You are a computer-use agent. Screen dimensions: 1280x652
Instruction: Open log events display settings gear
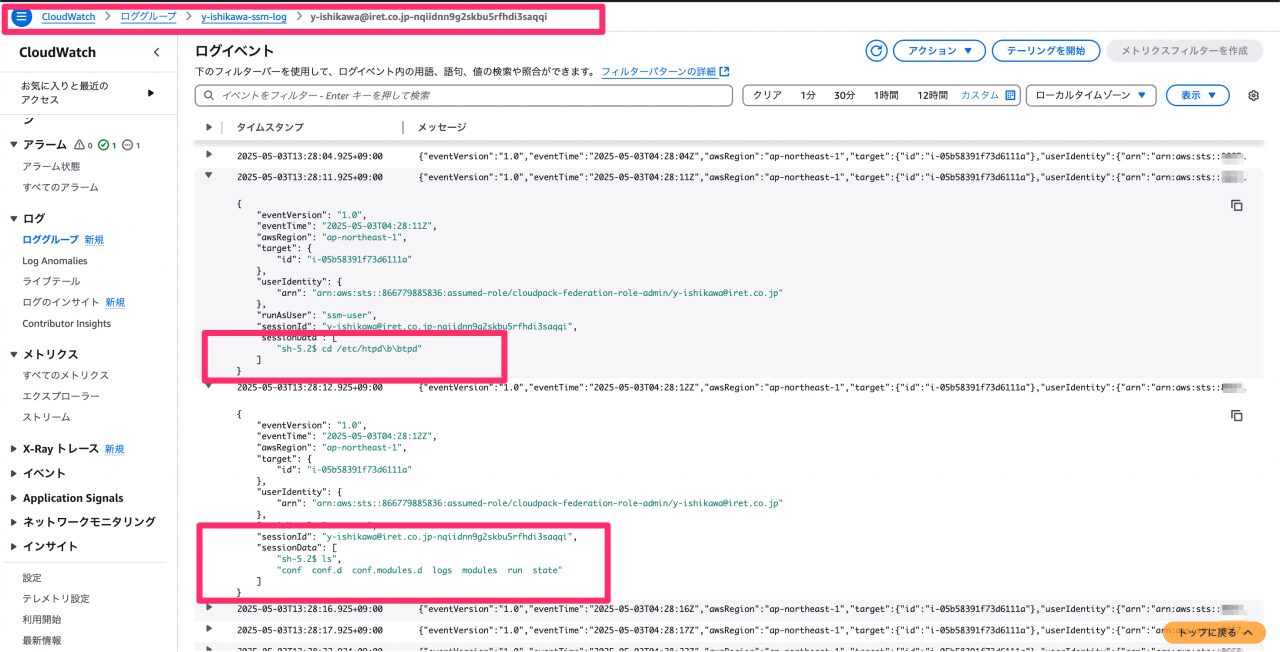coord(1253,95)
